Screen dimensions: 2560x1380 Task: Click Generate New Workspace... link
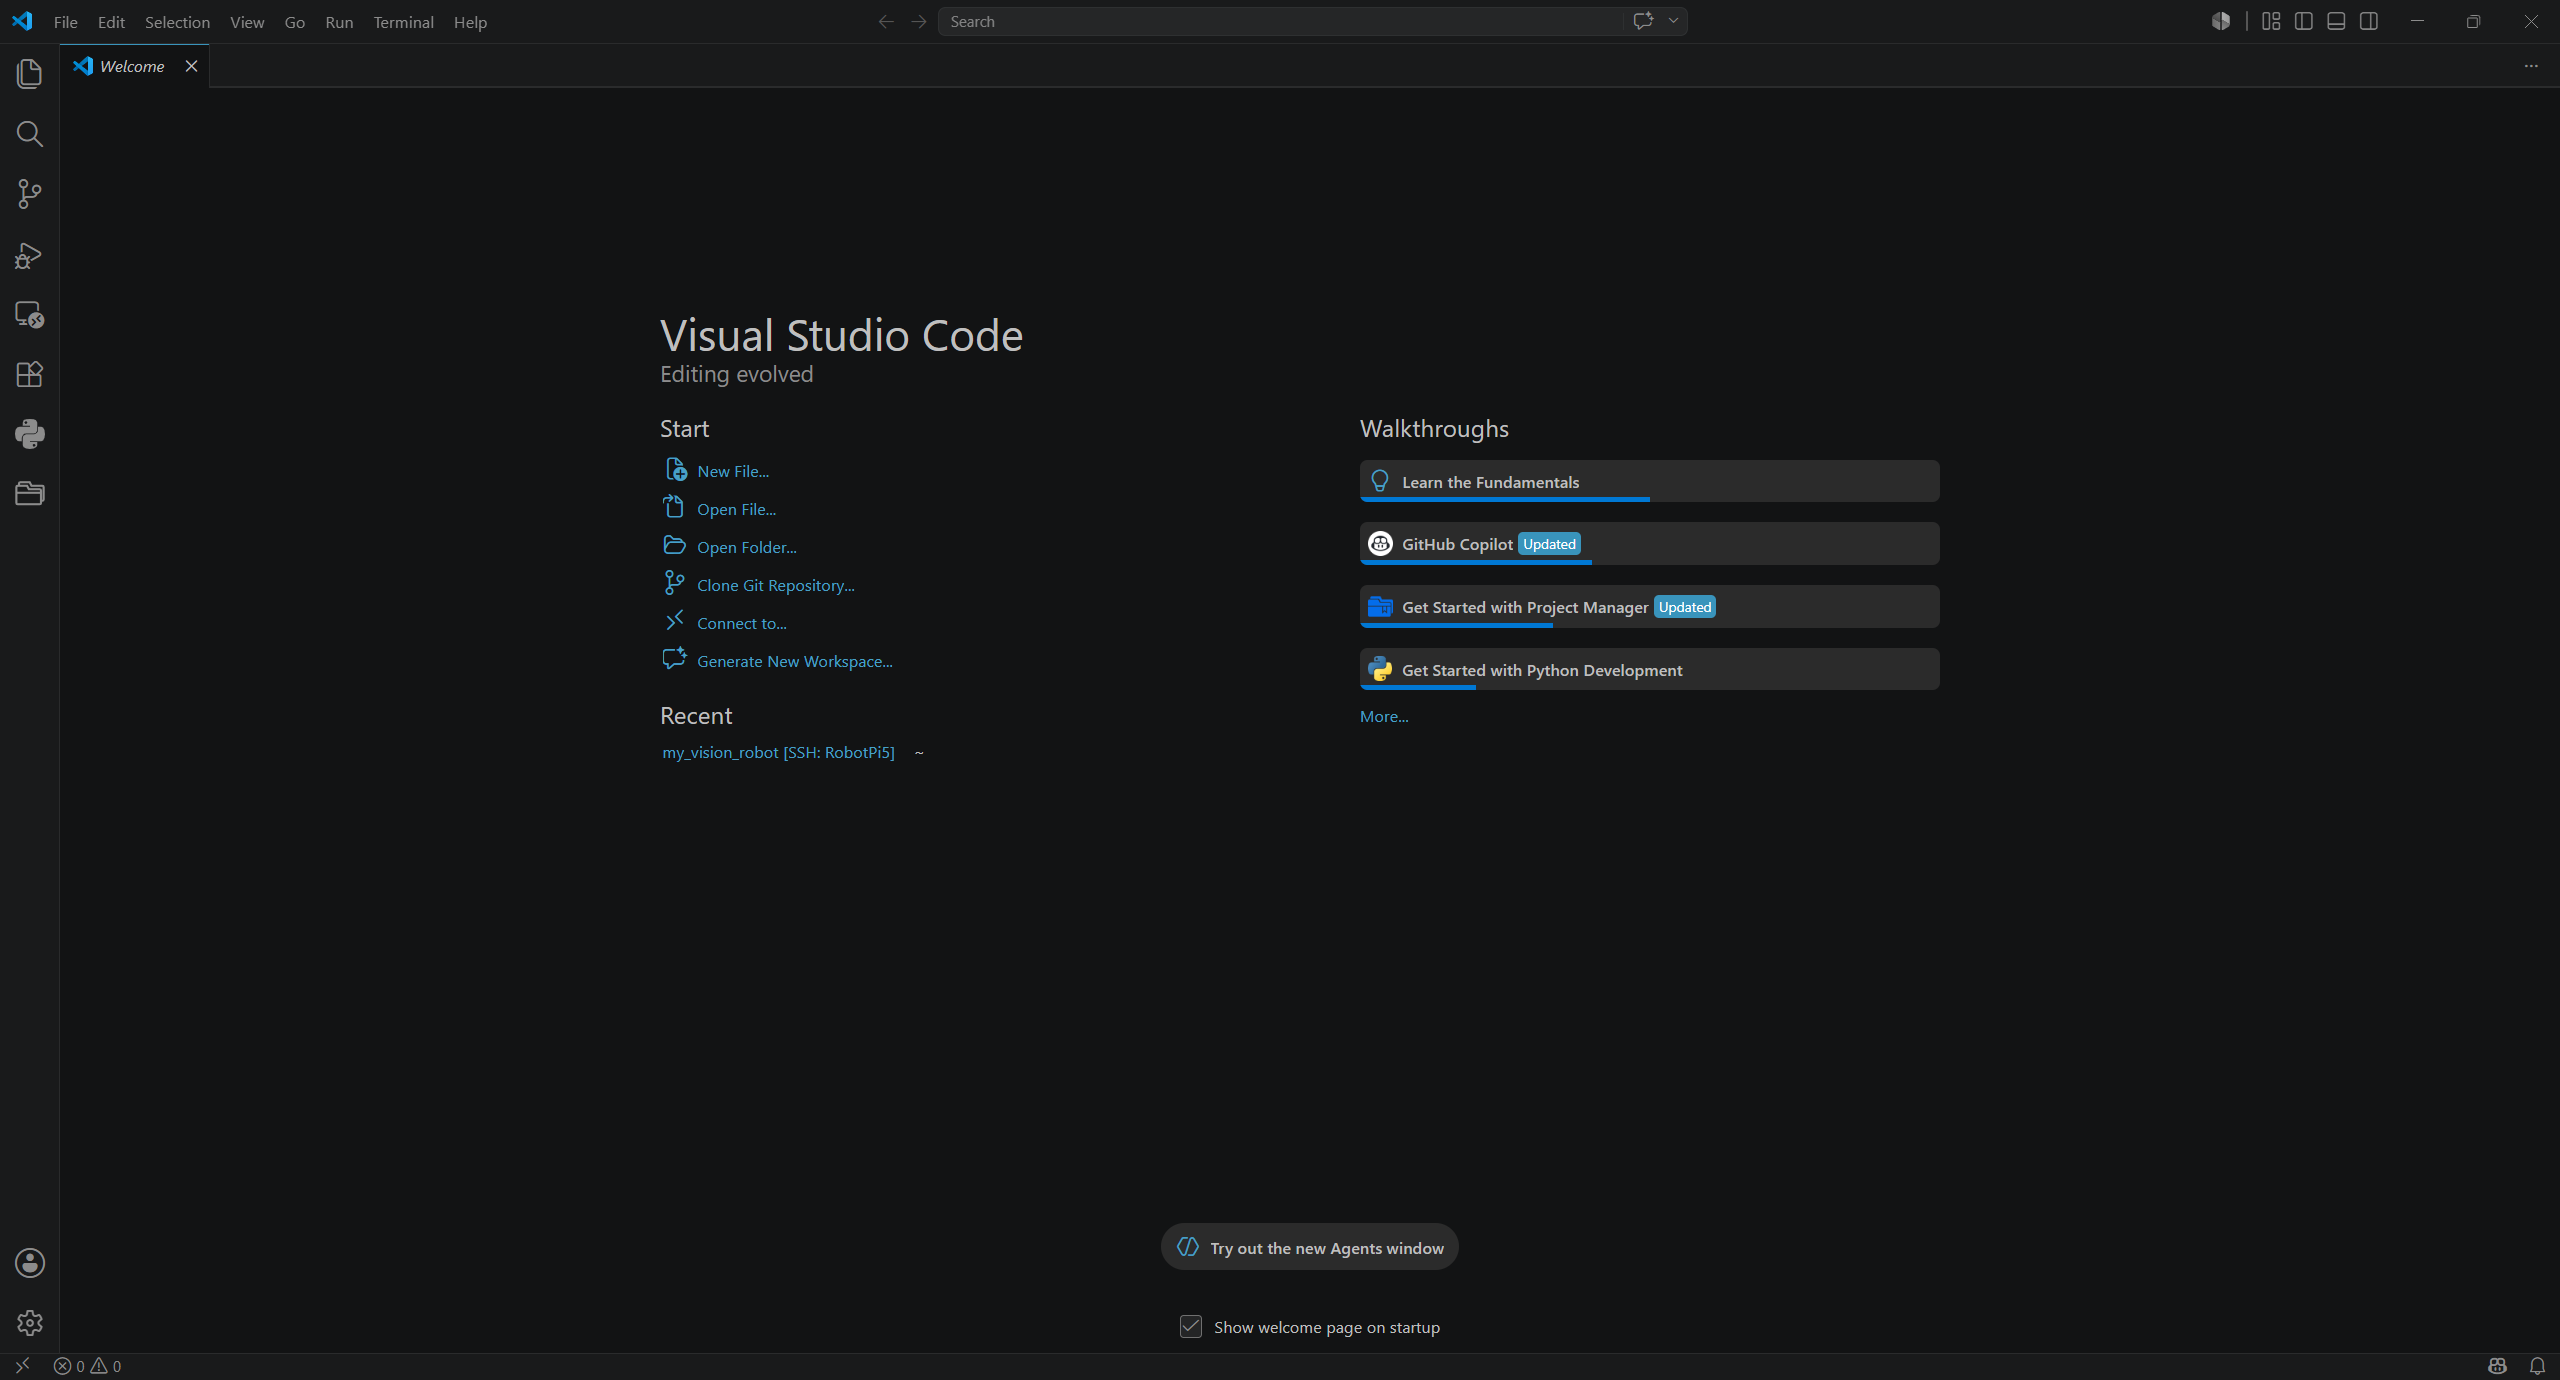[x=795, y=661]
